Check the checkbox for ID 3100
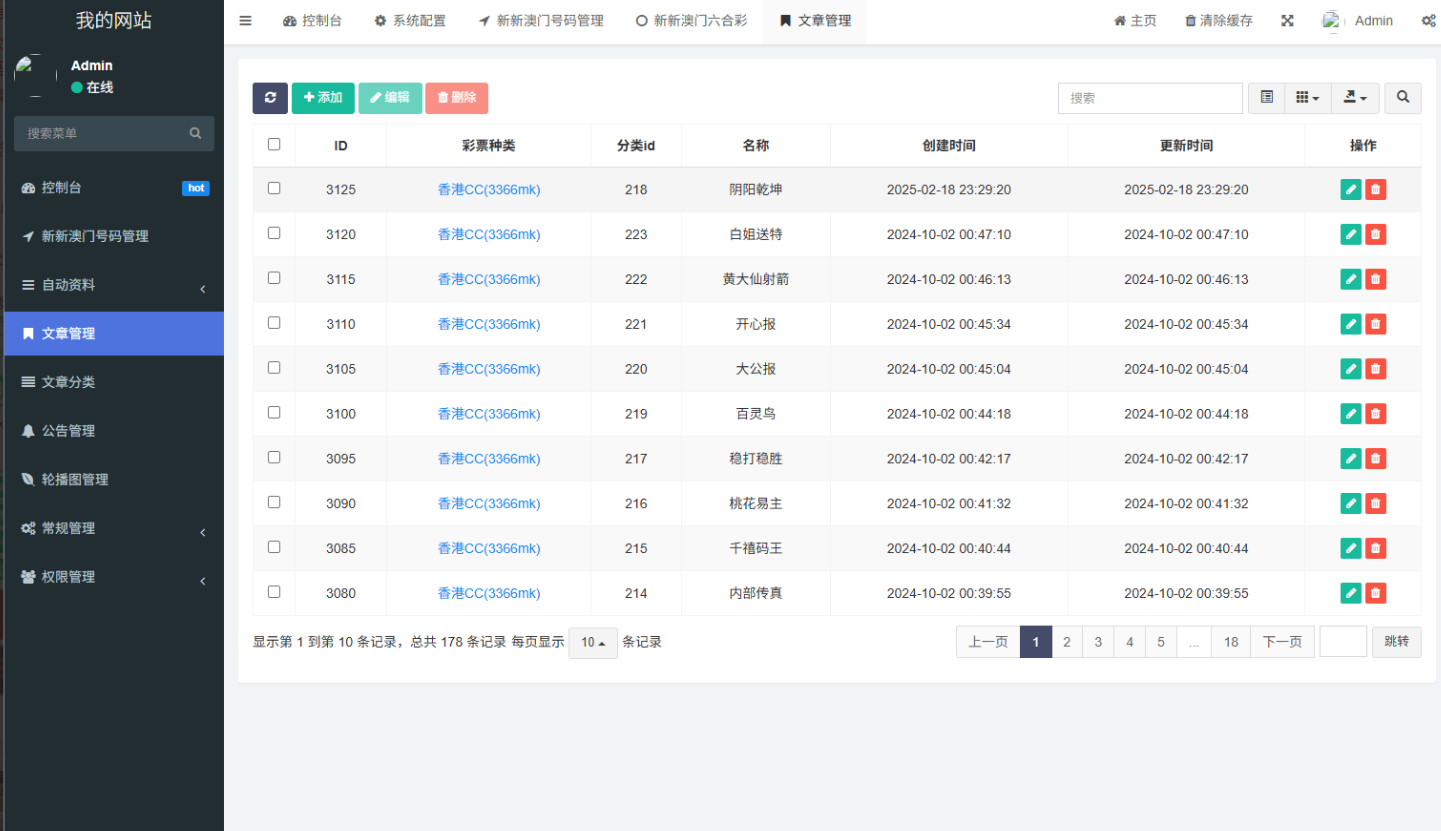This screenshot has width=1441, height=831. 274,412
